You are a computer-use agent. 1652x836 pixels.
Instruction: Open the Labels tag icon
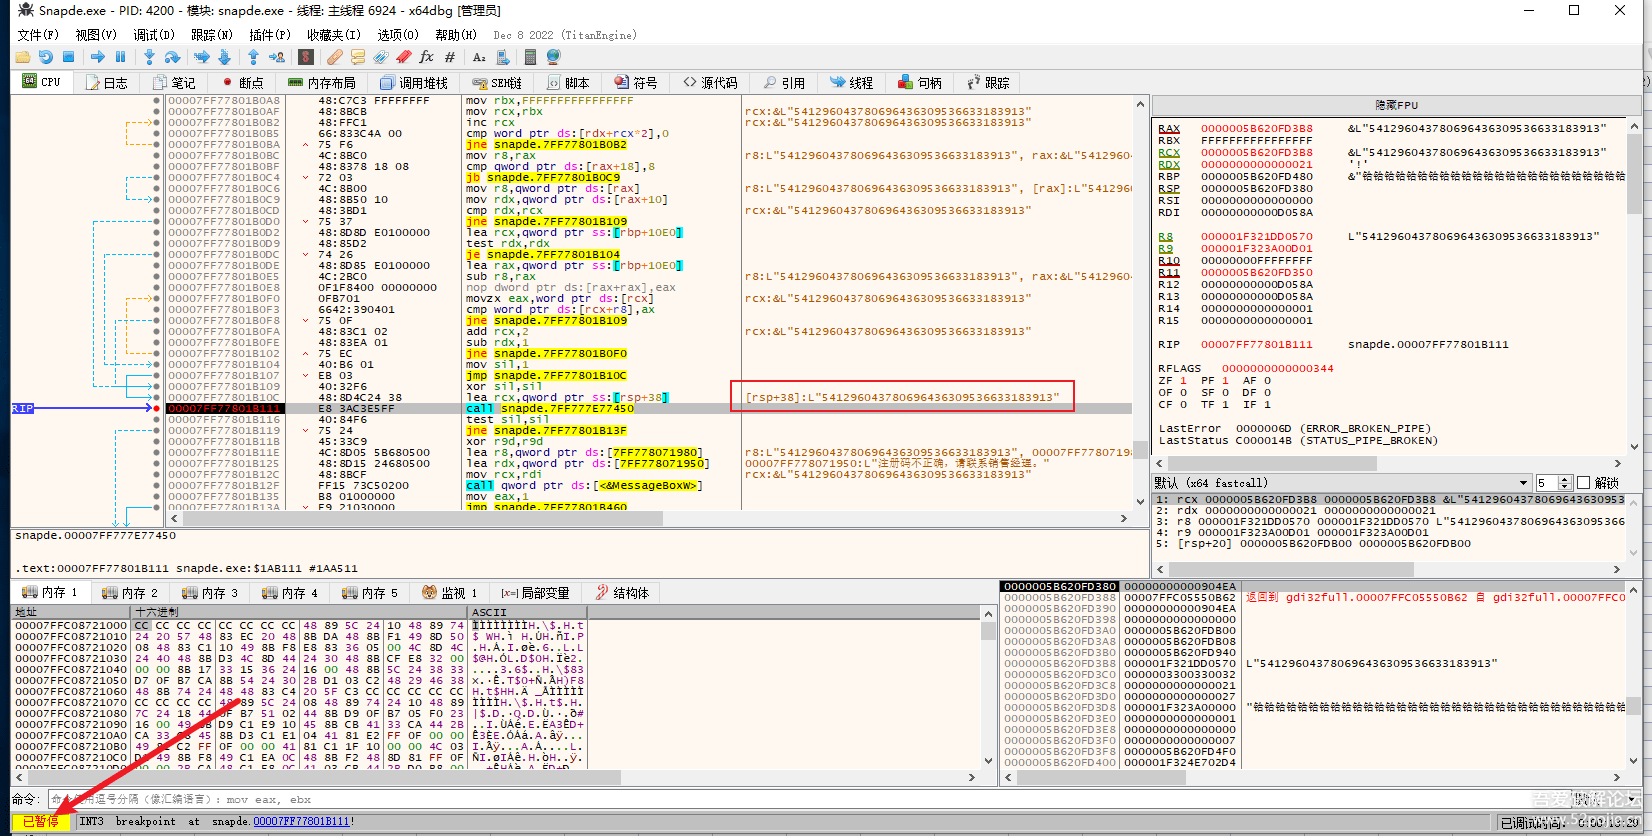pos(381,57)
